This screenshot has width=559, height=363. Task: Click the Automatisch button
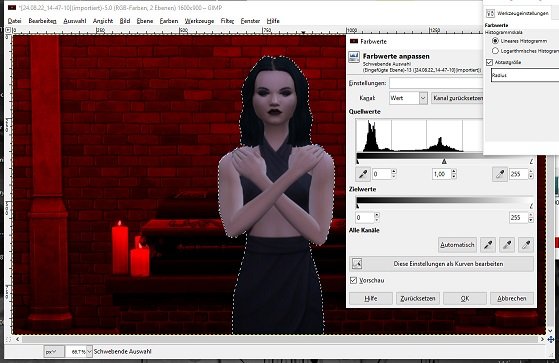click(457, 245)
